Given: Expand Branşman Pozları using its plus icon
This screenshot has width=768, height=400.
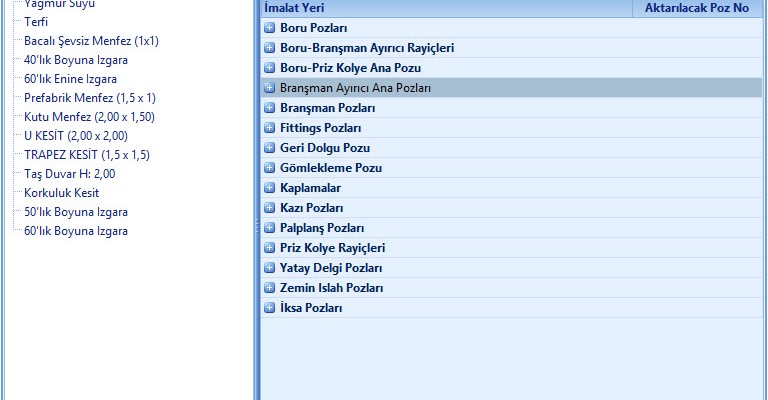Looking at the screenshot, I should coord(269,108).
